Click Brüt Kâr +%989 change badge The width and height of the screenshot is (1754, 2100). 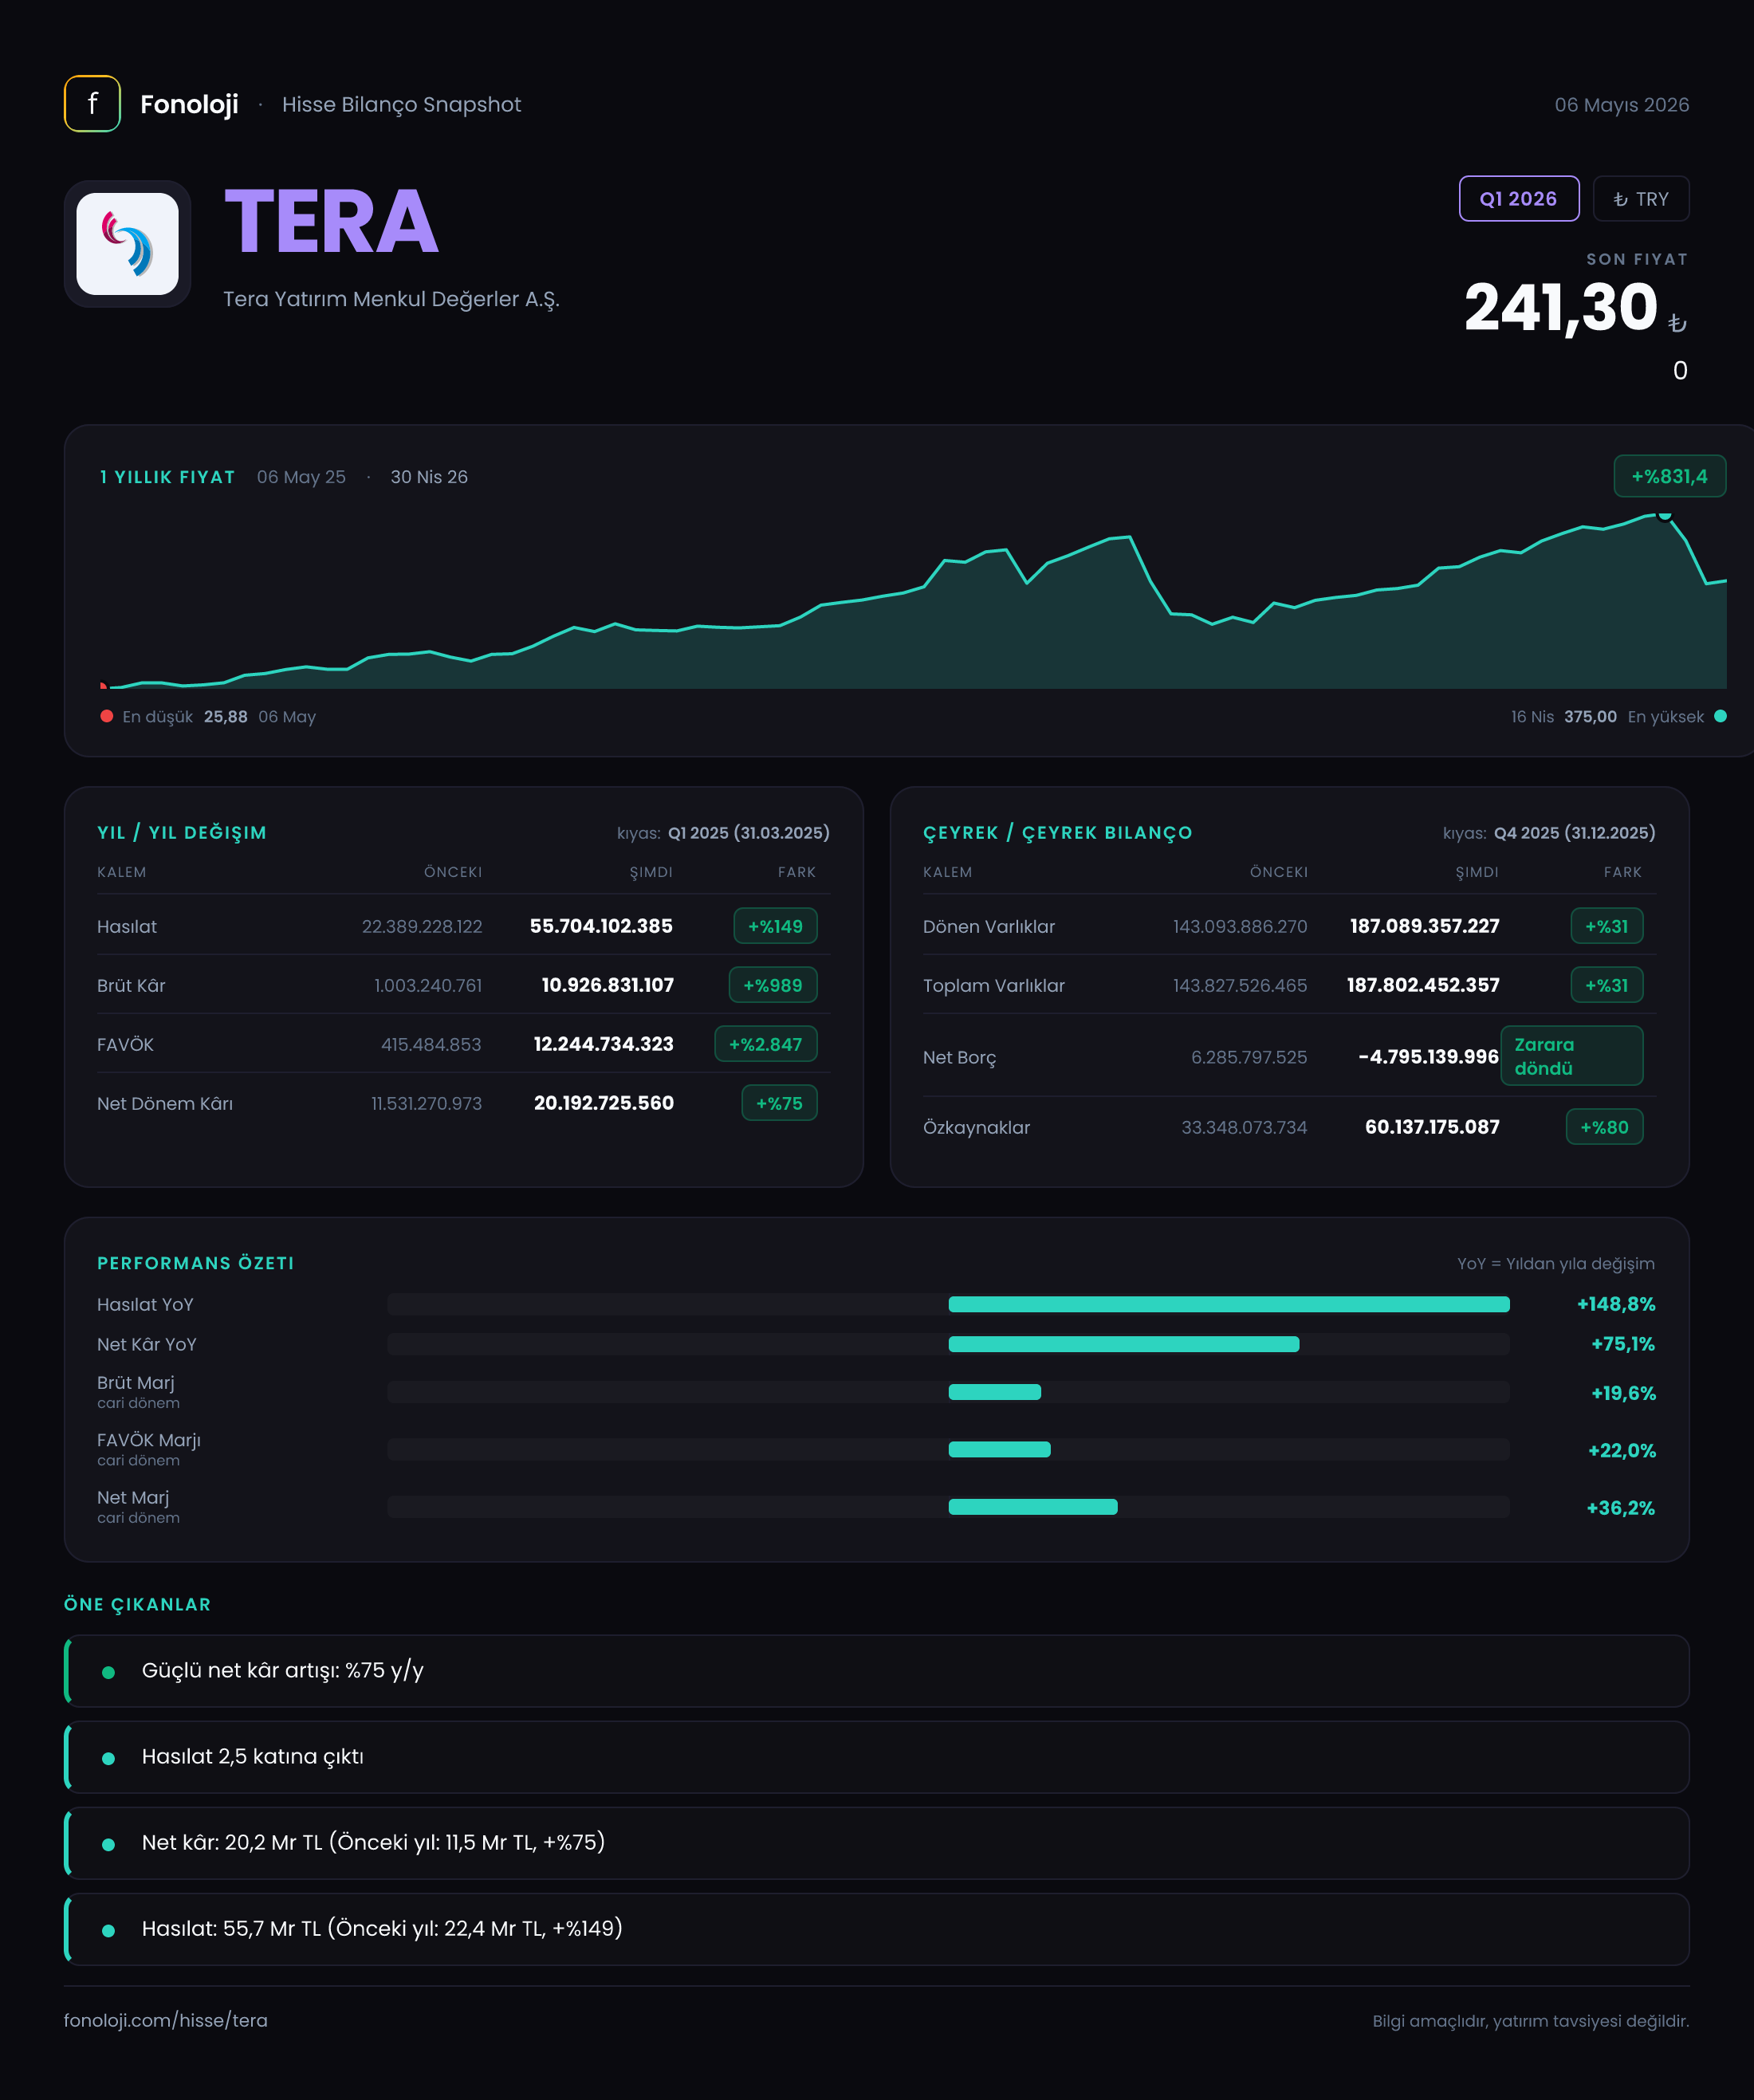[x=773, y=985]
